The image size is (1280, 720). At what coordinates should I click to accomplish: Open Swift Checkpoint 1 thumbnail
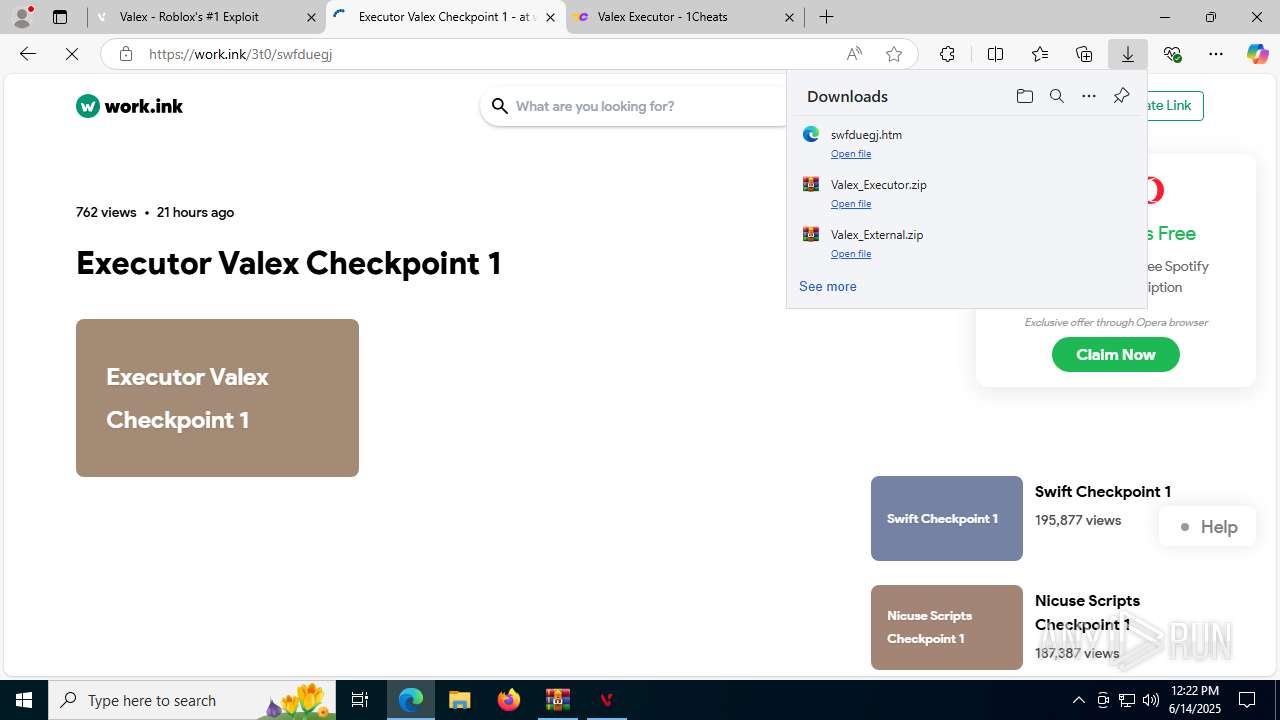947,518
